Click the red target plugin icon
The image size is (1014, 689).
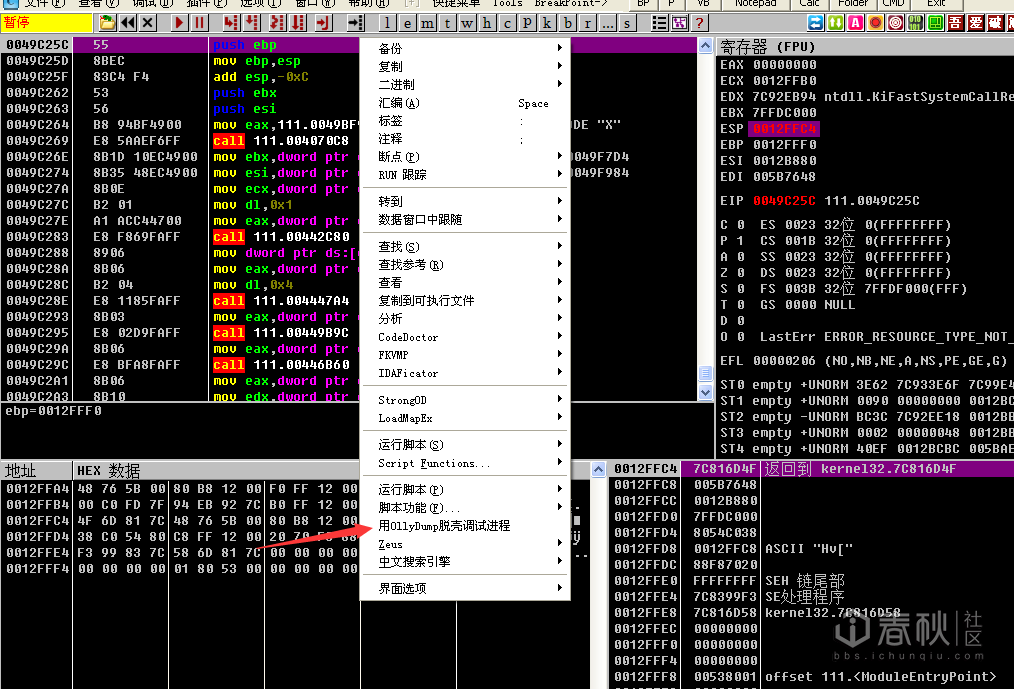click(x=896, y=23)
